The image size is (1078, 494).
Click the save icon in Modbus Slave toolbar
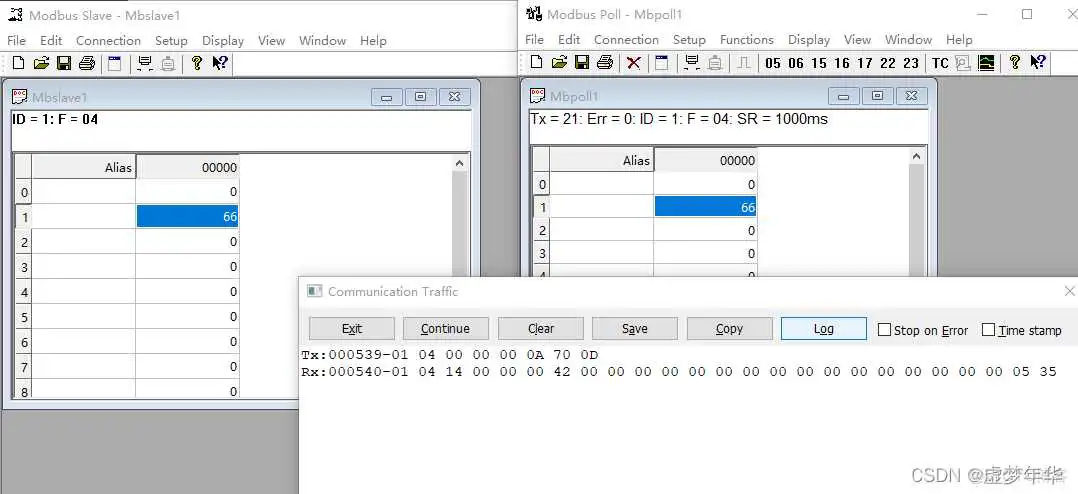click(x=64, y=64)
